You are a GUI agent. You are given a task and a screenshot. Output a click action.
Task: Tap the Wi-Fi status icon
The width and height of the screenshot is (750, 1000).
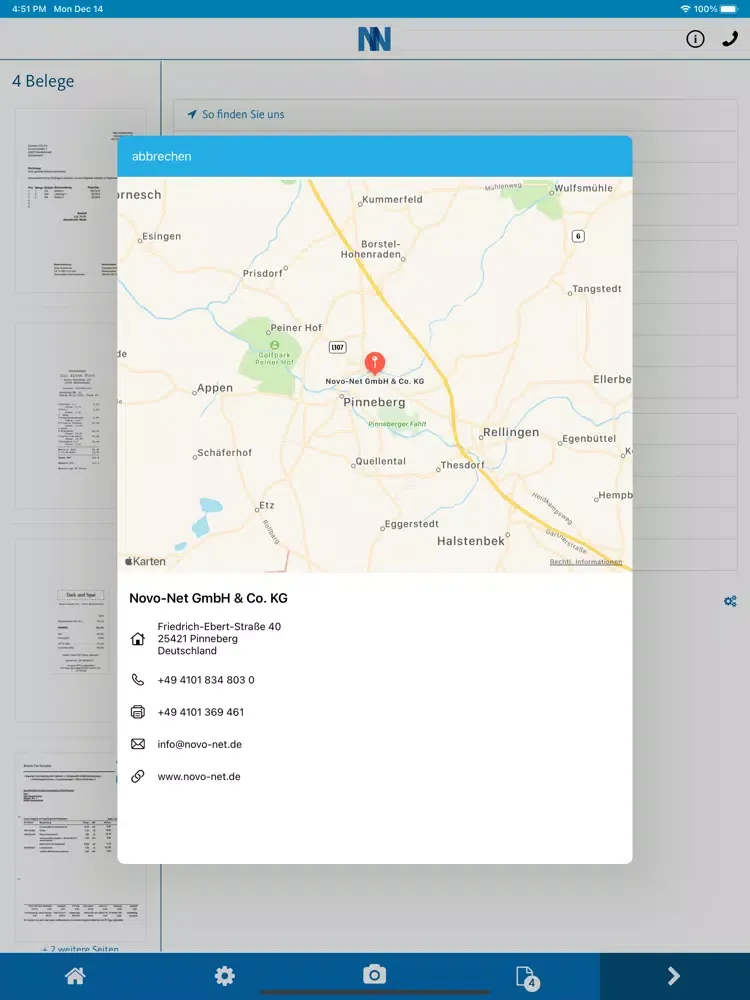point(685,9)
